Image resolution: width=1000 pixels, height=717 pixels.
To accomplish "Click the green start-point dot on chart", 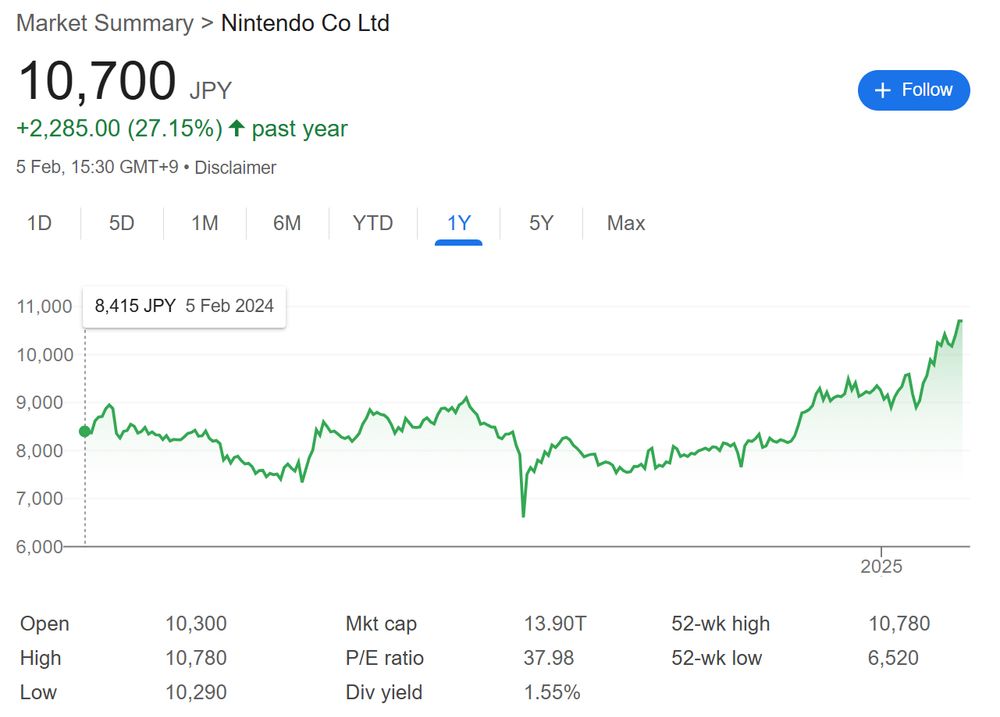I will 85,432.
